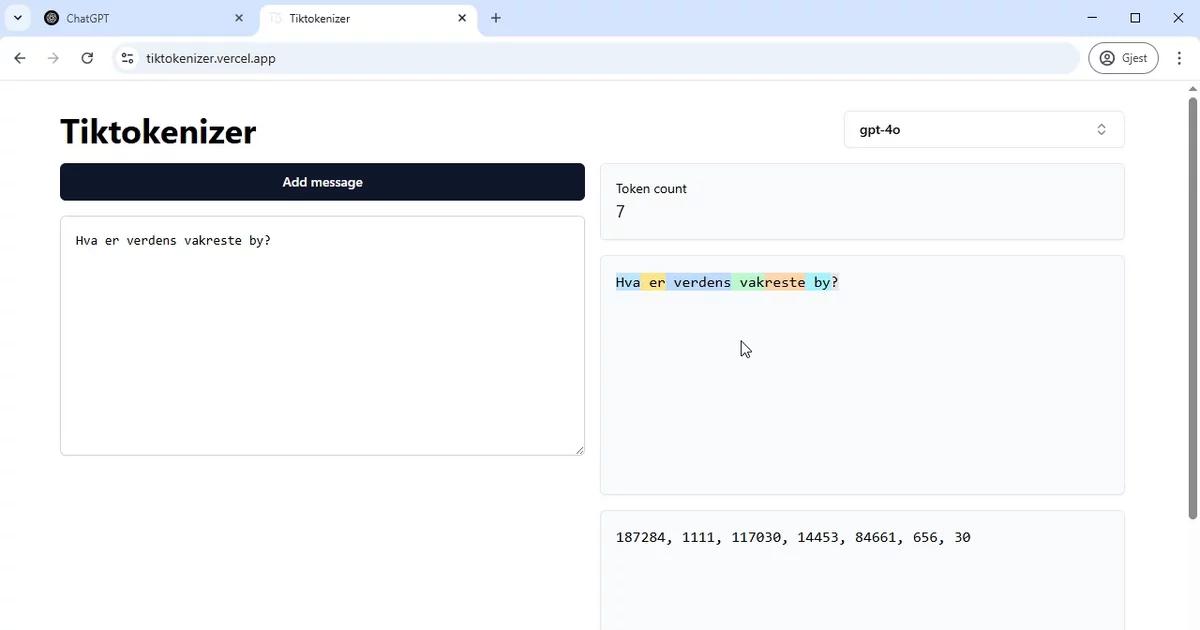1200x630 pixels.
Task: Open a new browser tab
Action: [x=496, y=18]
